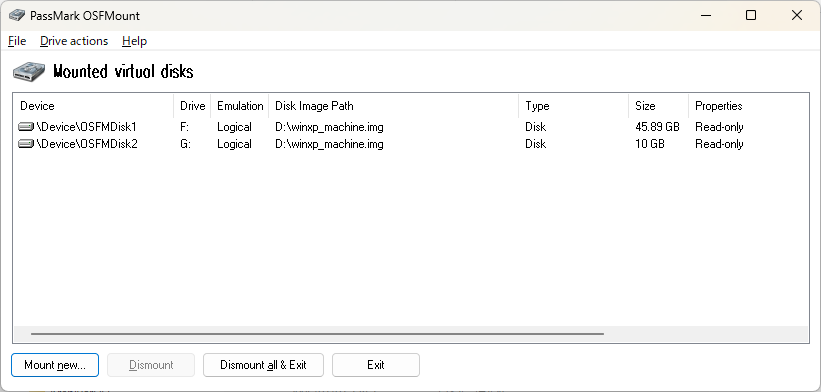Click the horizontal scrollbar in disk list
Viewport: 821px width, 392px height.
pyautogui.click(x=317, y=333)
